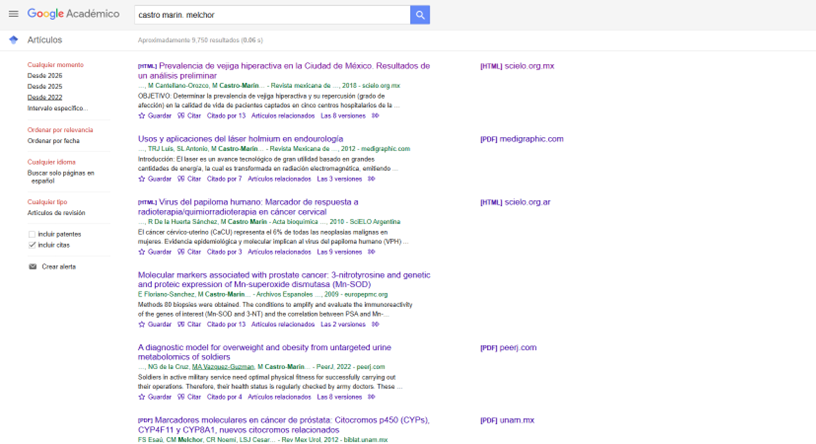This screenshot has height=444, width=816.
Task: Choose 'Artículos de revisión' filter
Action: pyautogui.click(x=56, y=213)
